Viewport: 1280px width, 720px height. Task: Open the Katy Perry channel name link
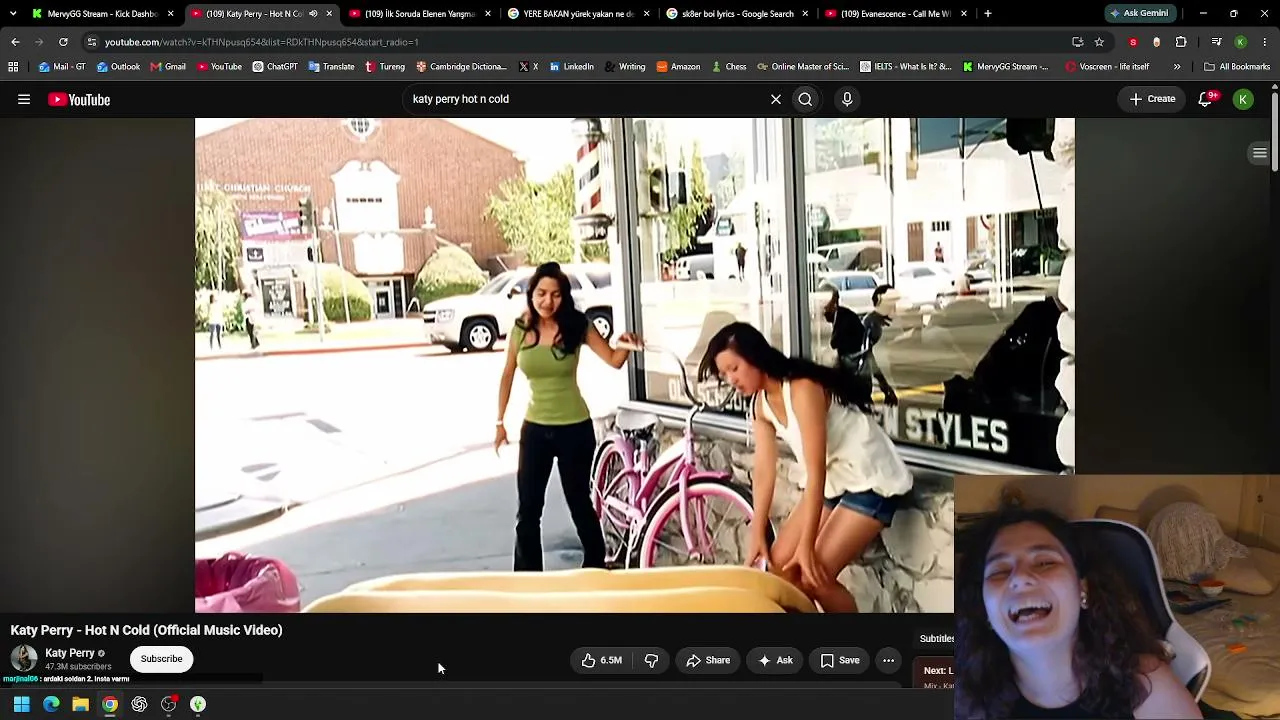(x=70, y=653)
